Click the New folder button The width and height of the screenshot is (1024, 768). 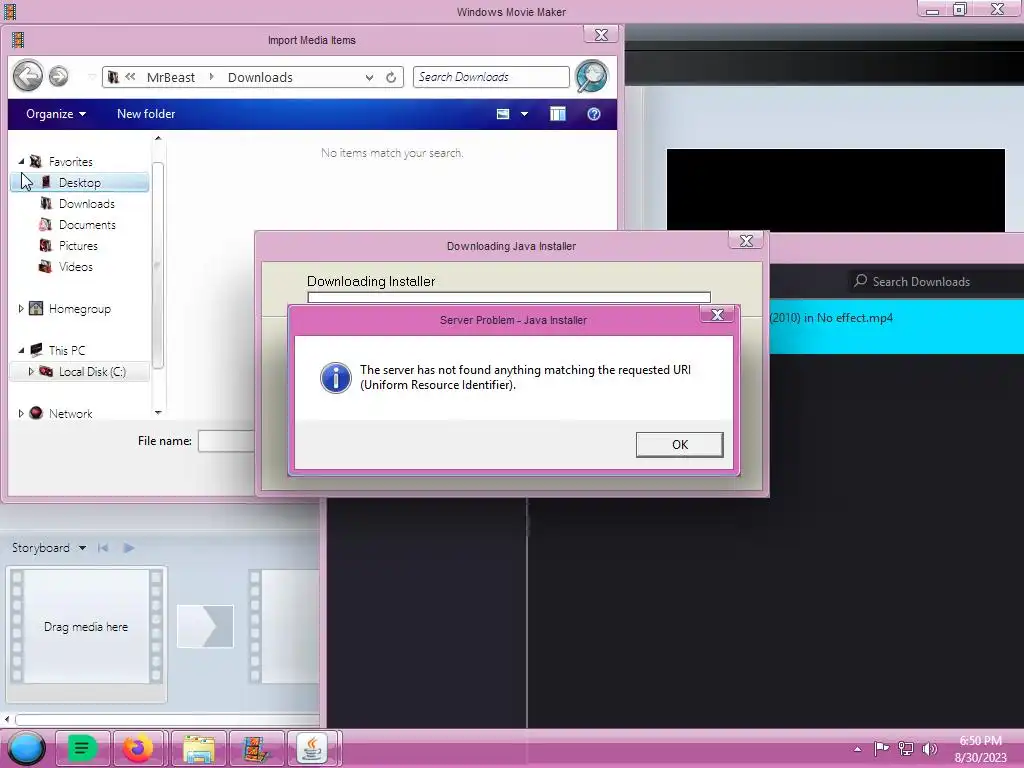pyautogui.click(x=146, y=114)
